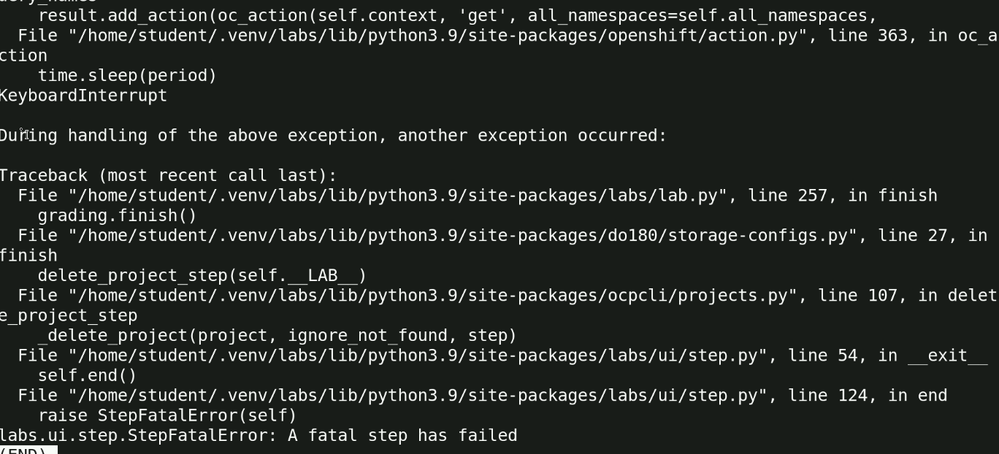Click the 'During handling of the above exception' line

point(332,135)
